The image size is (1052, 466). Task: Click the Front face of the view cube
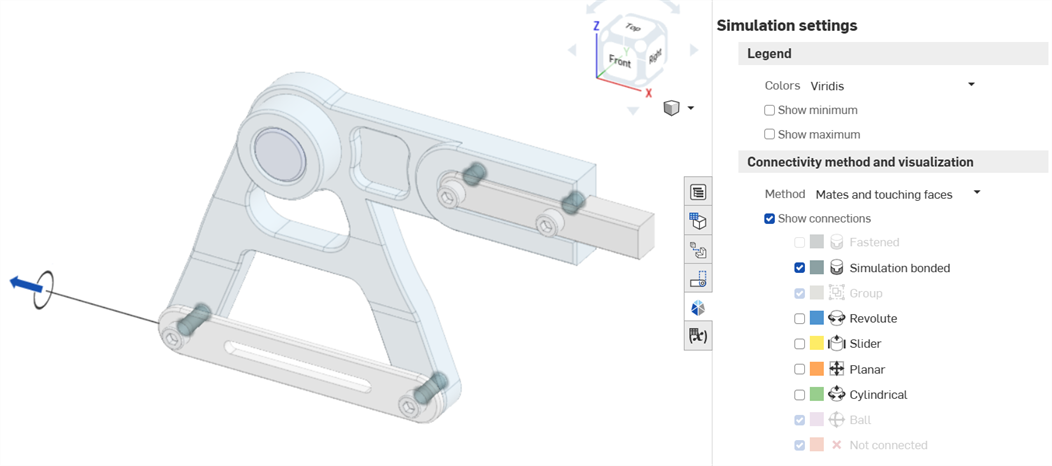click(620, 61)
